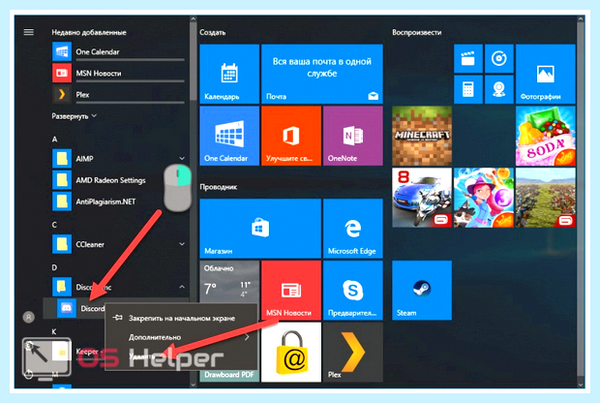Launch One Calendar from recently added list
The width and height of the screenshot is (600, 403).
pos(119,52)
